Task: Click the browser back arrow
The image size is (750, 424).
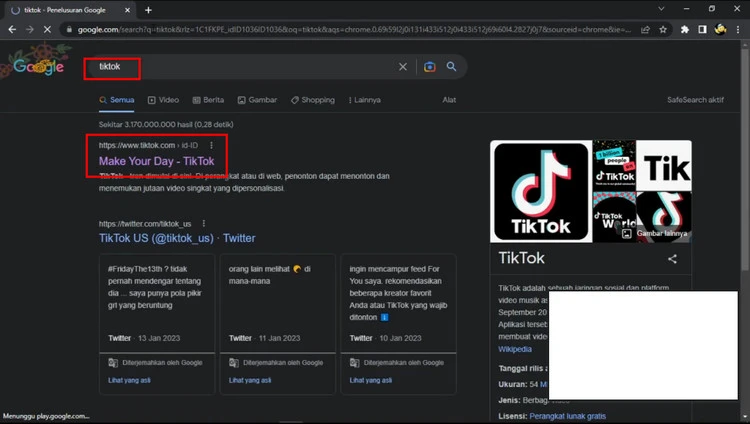Action: 12,30
